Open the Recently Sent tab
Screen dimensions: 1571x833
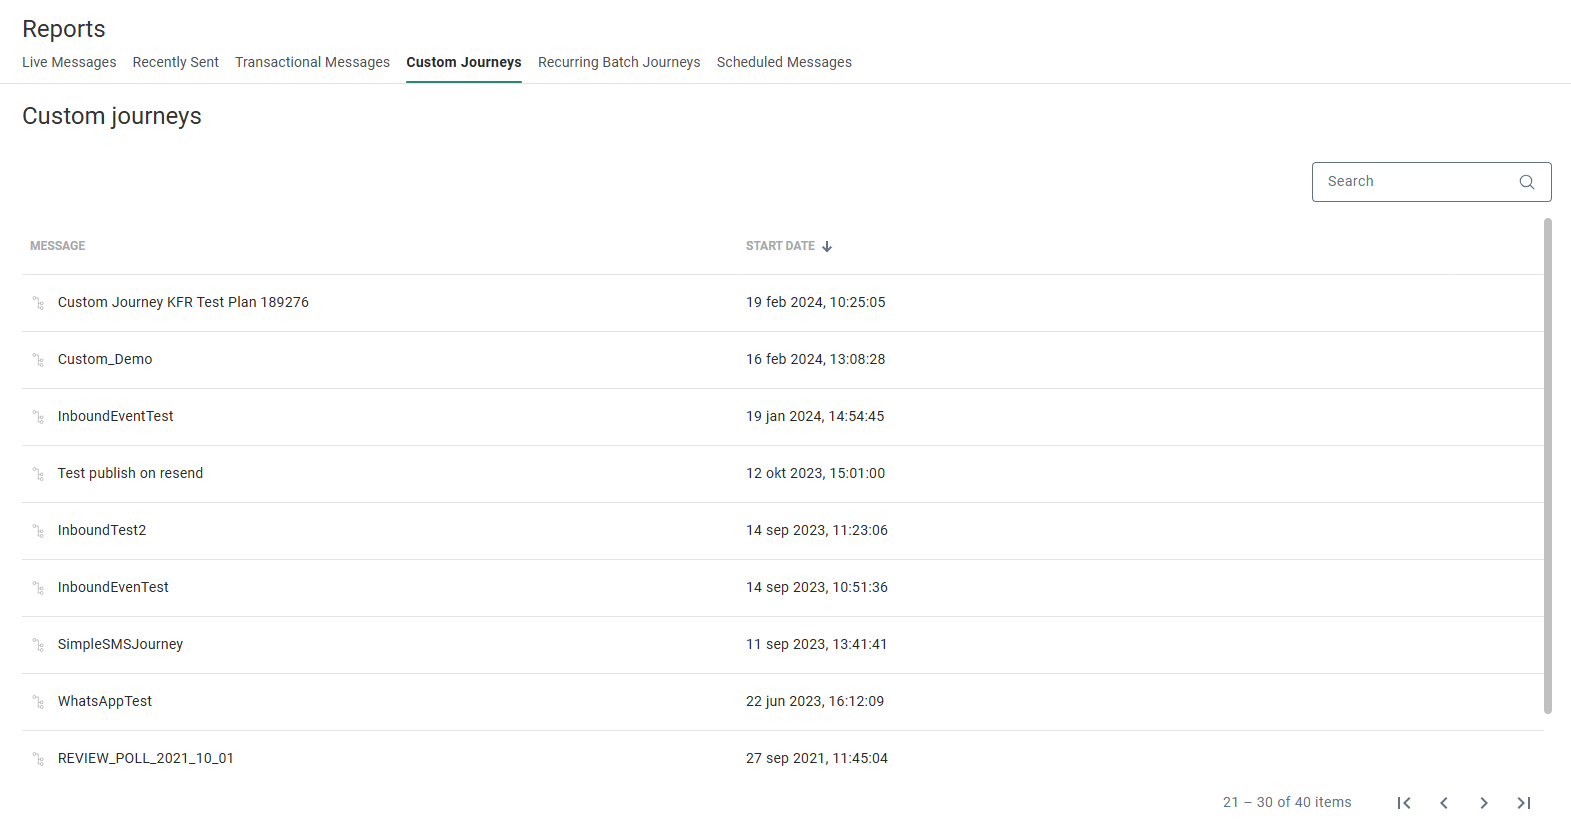(x=175, y=62)
